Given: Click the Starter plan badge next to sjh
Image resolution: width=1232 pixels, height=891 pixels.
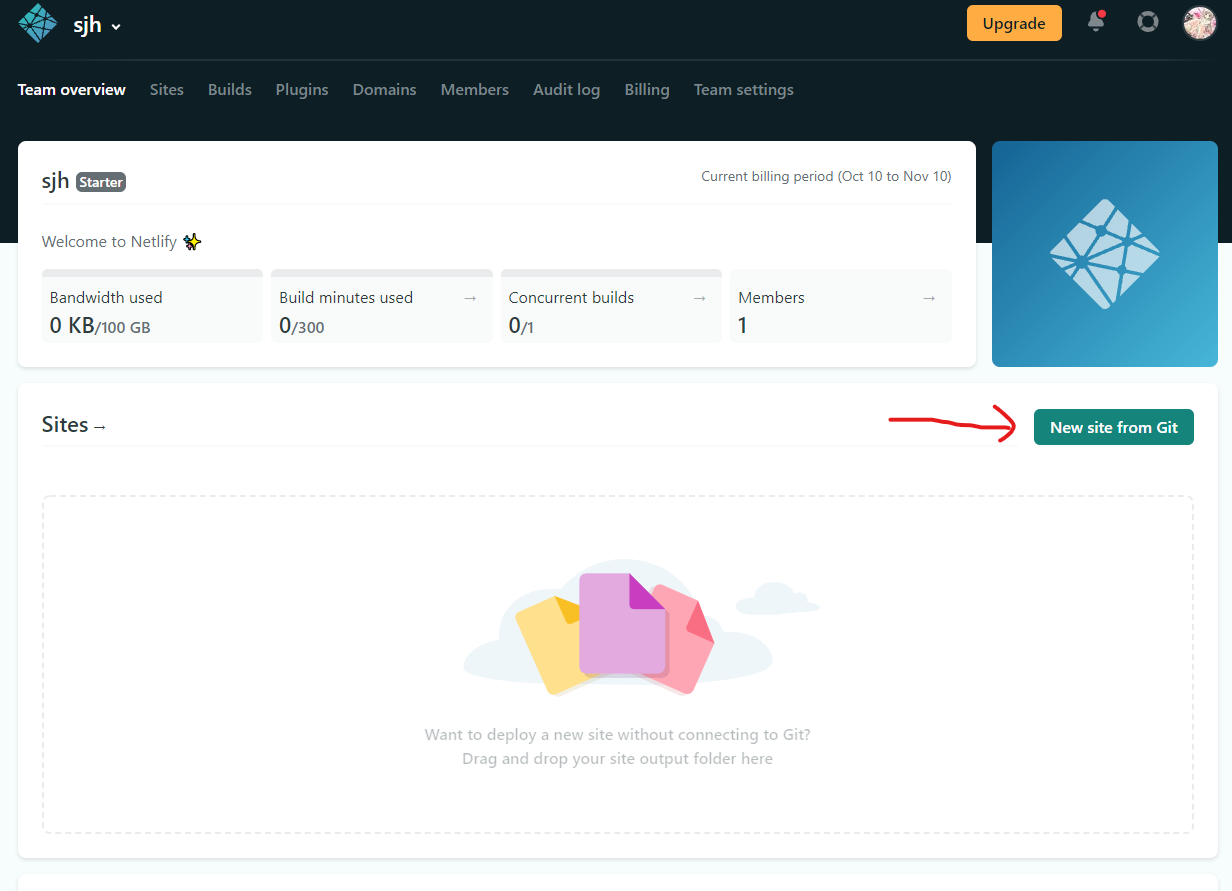Looking at the screenshot, I should tap(100, 182).
